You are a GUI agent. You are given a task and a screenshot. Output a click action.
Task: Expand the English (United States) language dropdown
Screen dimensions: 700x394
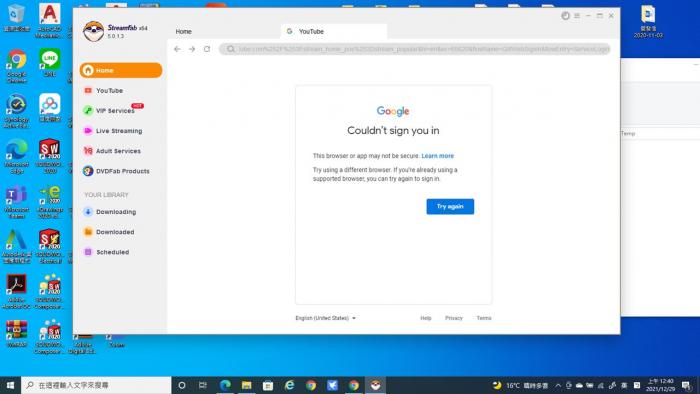coord(325,318)
